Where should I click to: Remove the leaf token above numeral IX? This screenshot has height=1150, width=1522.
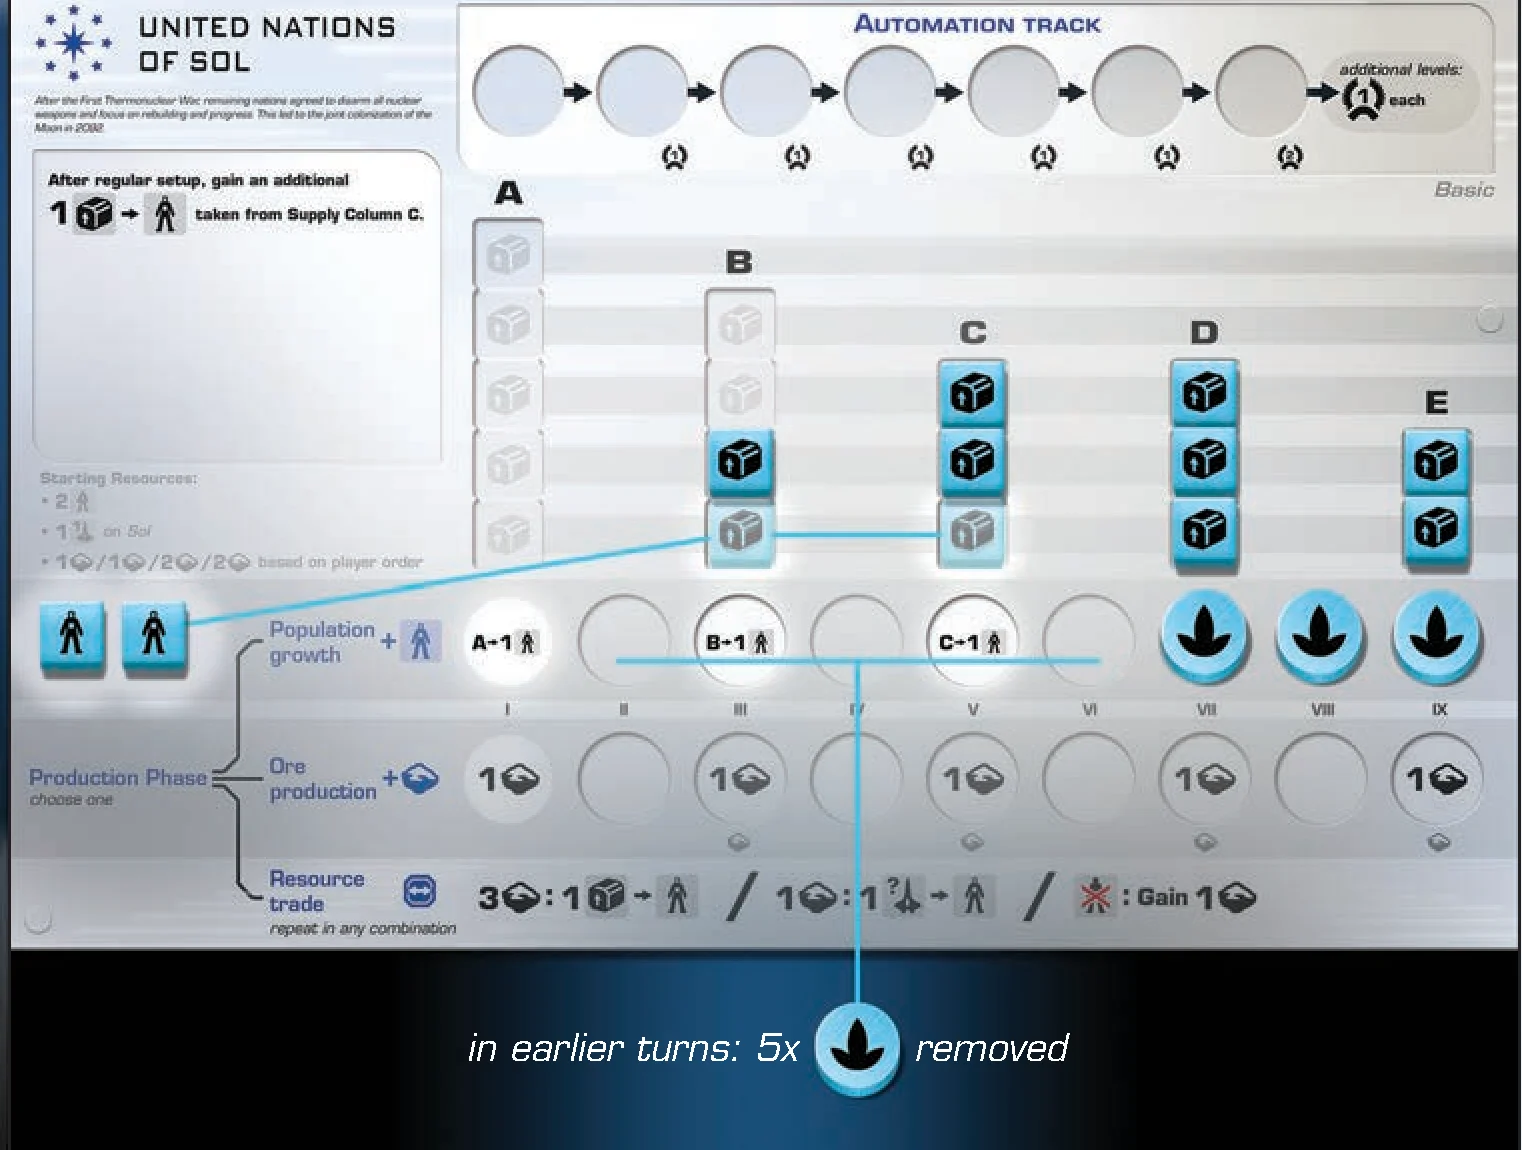point(1436,636)
